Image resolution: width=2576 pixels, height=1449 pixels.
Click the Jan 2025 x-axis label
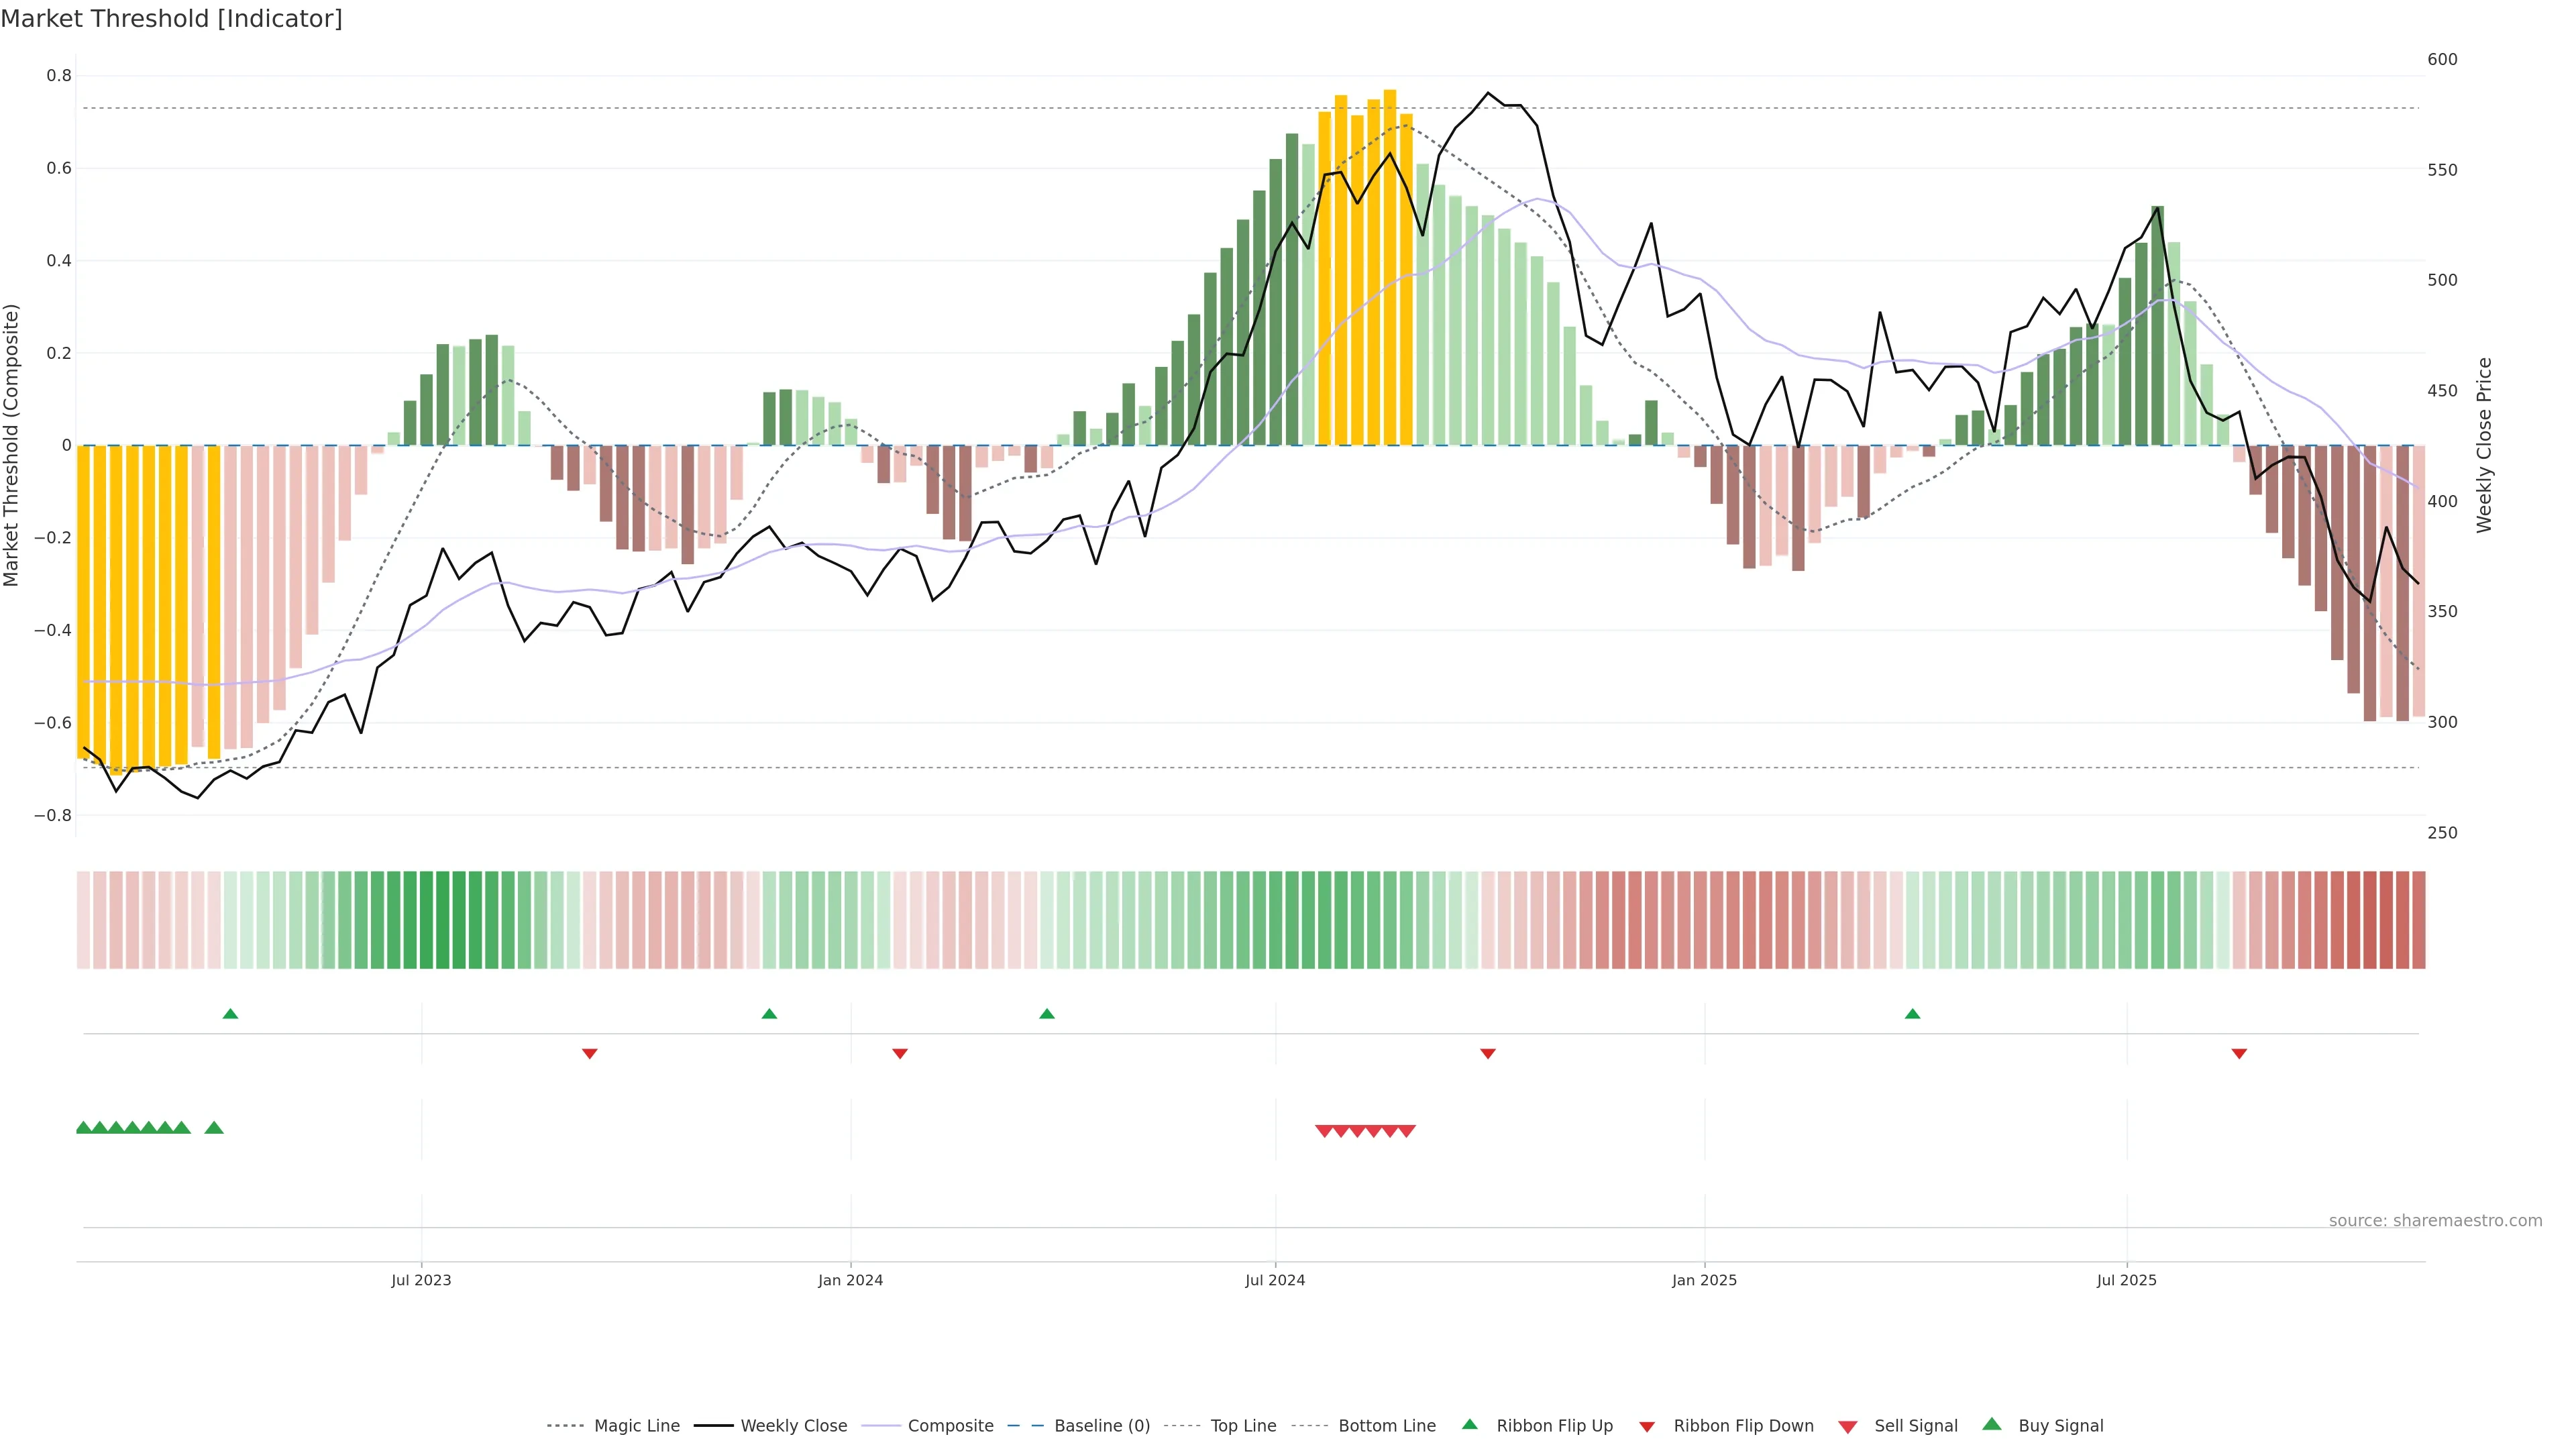1704,1280
